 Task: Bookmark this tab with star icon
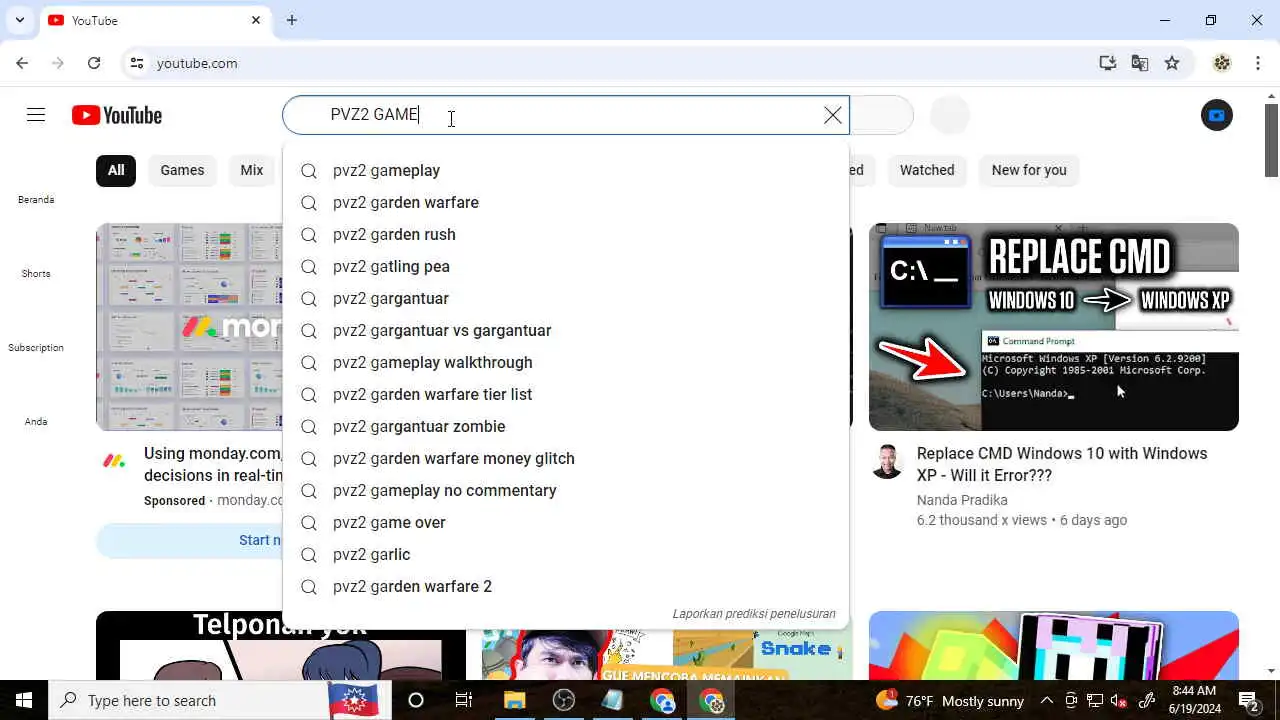[1172, 63]
